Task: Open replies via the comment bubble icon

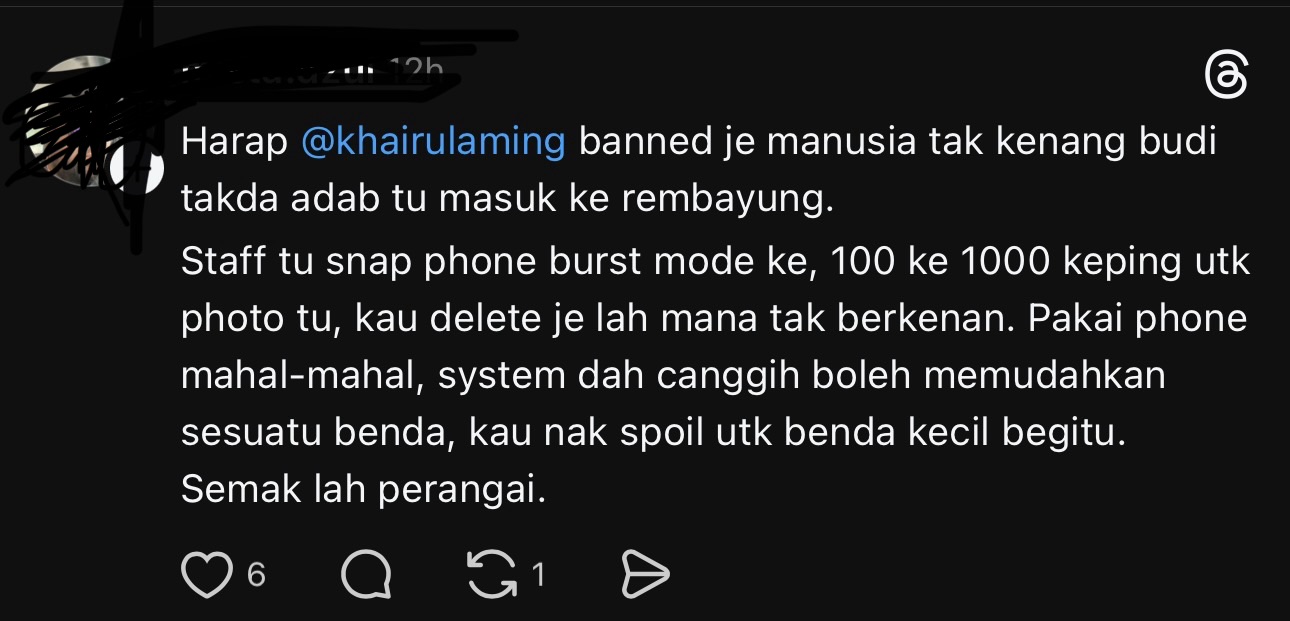Action: [366, 575]
